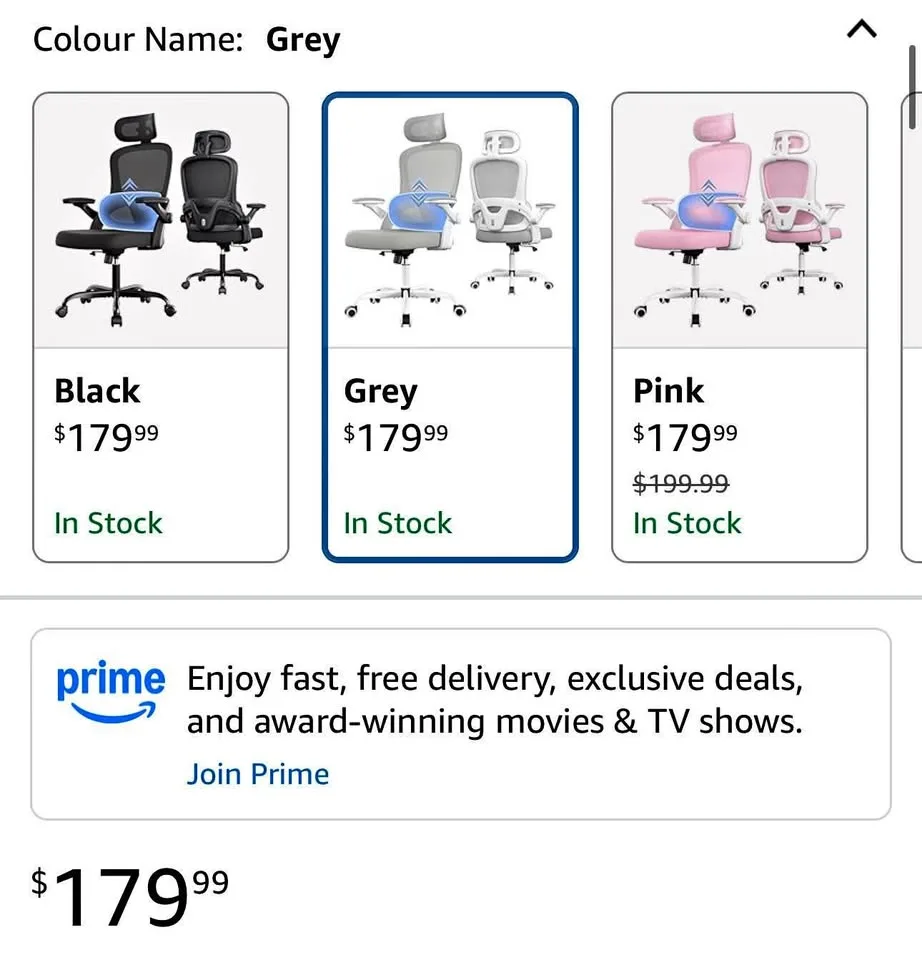The width and height of the screenshot is (922, 960).
Task: Click the Prime promotion banner text
Action: [495, 700]
